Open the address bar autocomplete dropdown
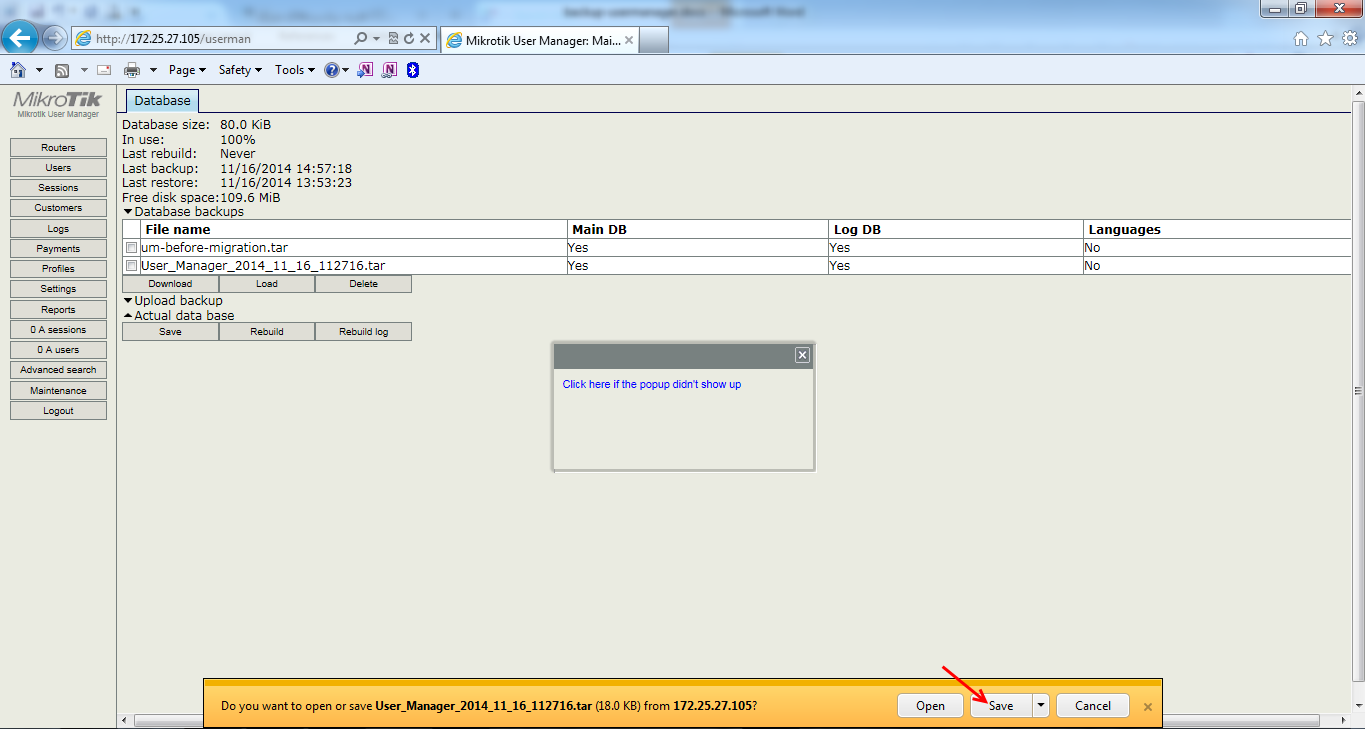The height and width of the screenshot is (729, 1365). tap(377, 38)
